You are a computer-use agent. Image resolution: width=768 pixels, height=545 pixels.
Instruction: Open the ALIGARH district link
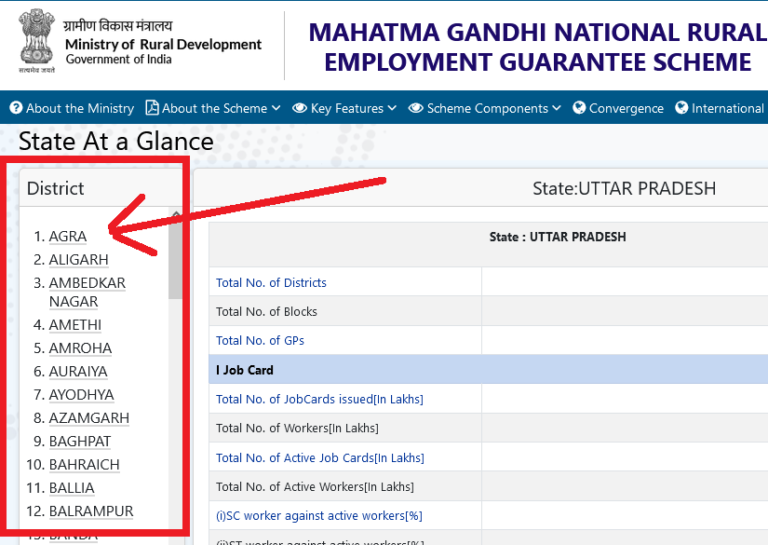click(x=78, y=259)
